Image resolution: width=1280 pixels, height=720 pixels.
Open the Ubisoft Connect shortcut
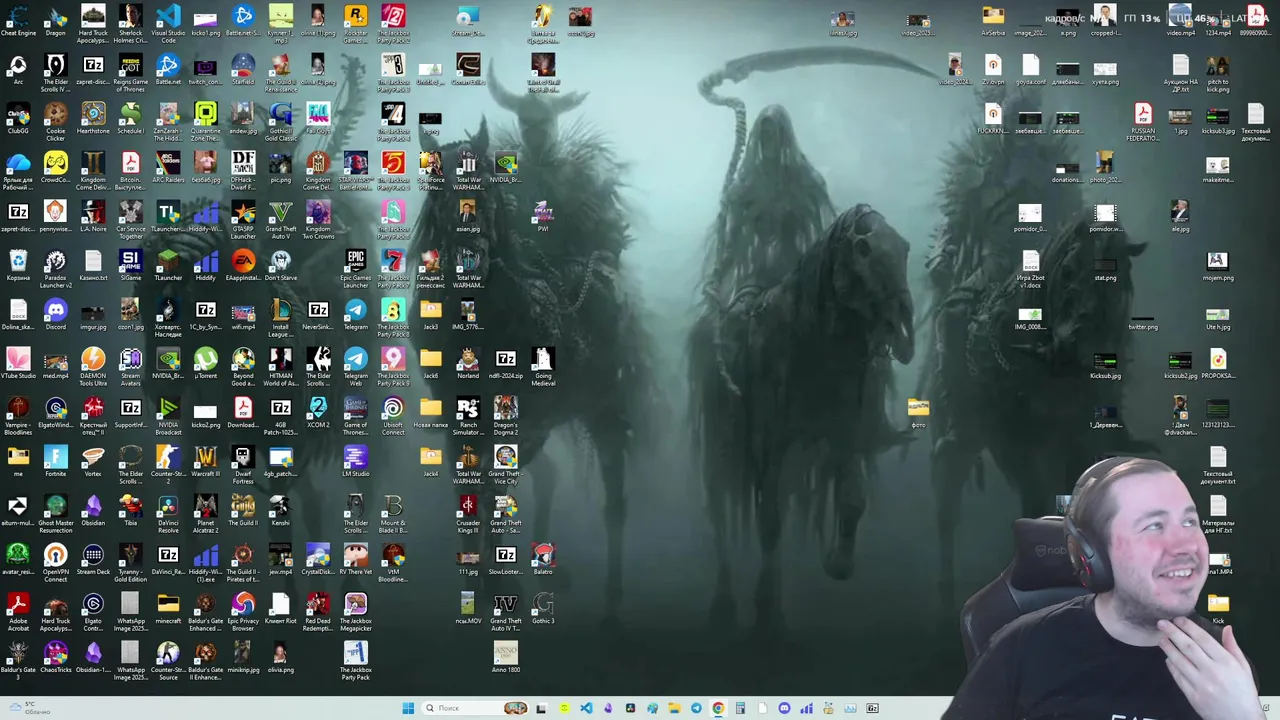click(393, 415)
